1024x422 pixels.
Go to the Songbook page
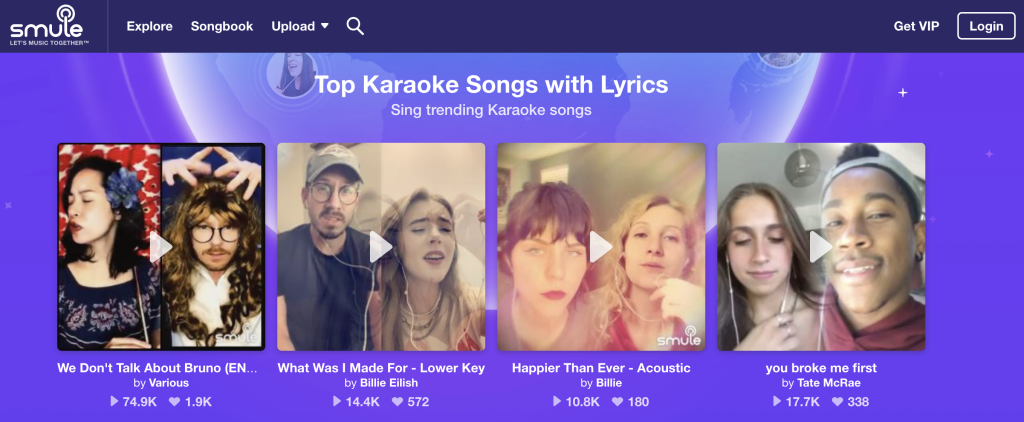click(222, 26)
